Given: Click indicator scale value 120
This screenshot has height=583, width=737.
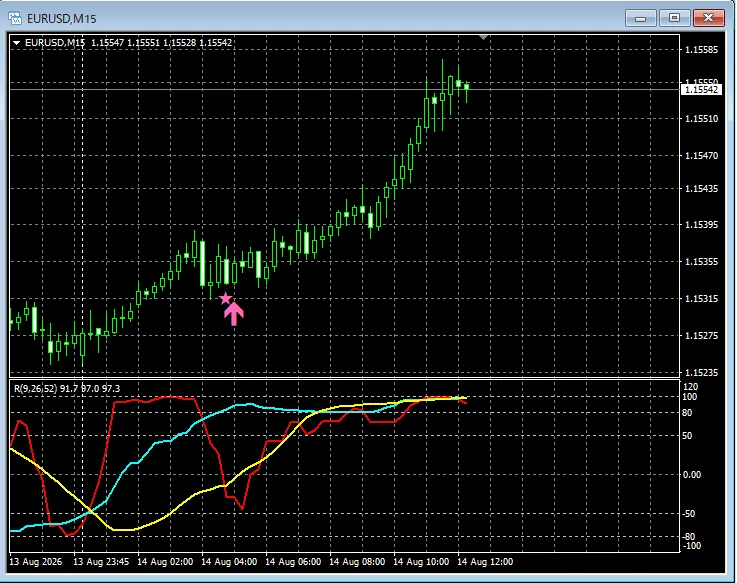Looking at the screenshot, I should click(x=690, y=386).
